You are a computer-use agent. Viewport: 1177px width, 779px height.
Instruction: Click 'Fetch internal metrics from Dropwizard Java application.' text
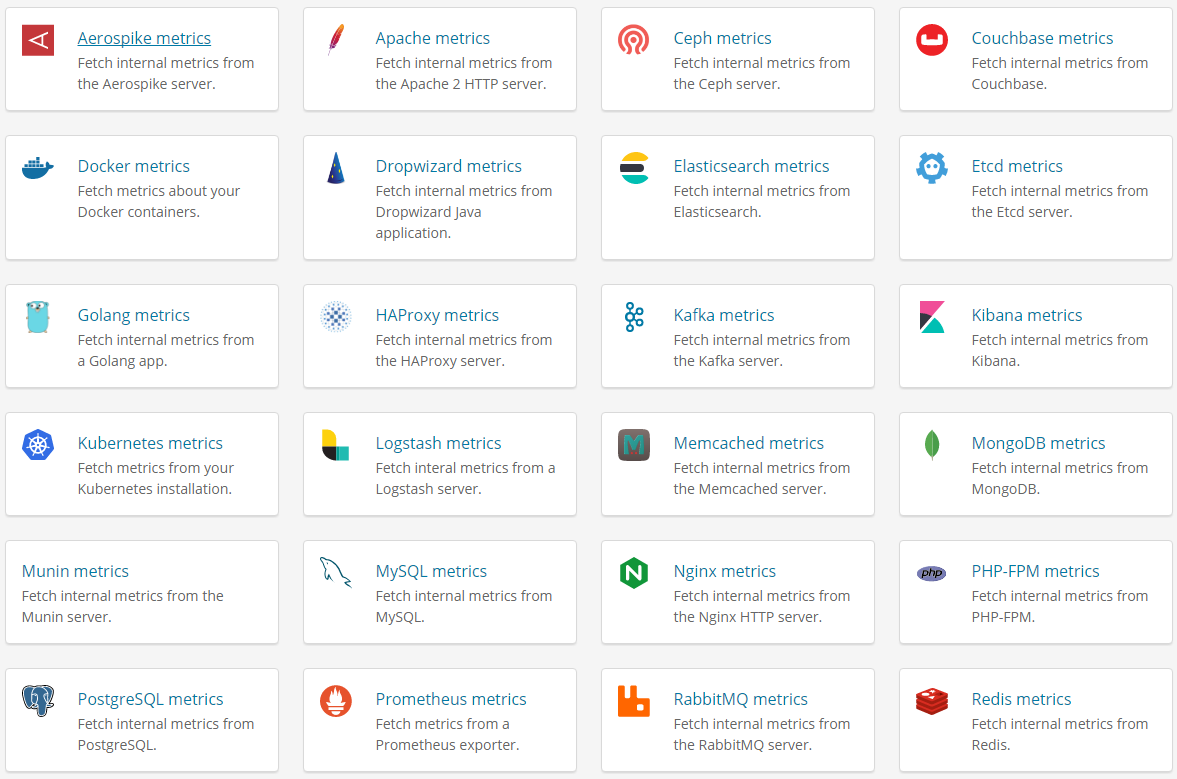click(x=464, y=212)
